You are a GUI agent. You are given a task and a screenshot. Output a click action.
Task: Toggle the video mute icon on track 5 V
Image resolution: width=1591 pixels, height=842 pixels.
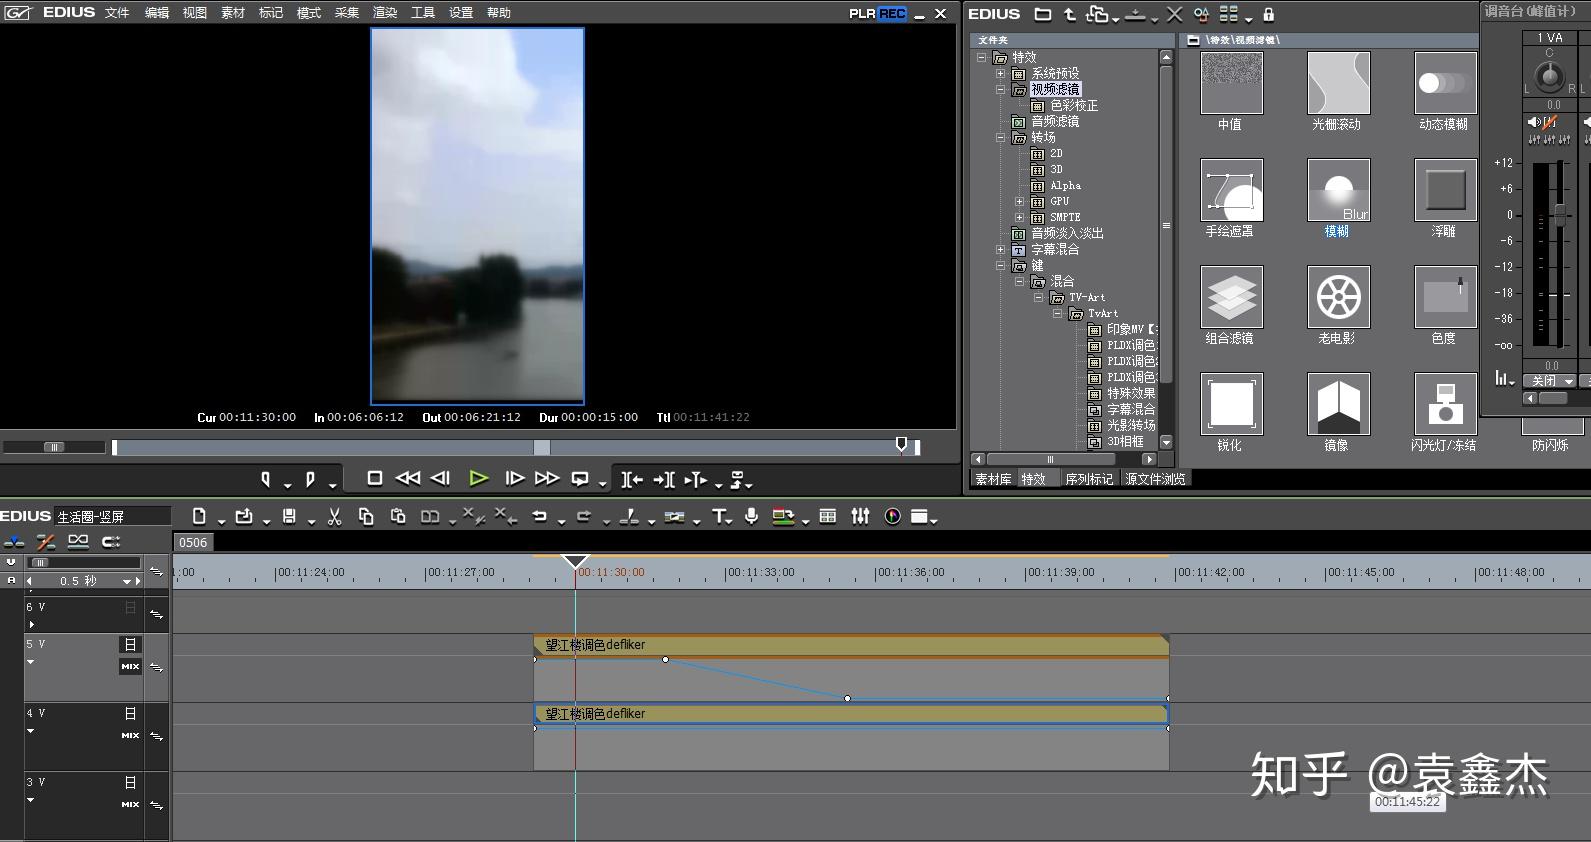130,645
